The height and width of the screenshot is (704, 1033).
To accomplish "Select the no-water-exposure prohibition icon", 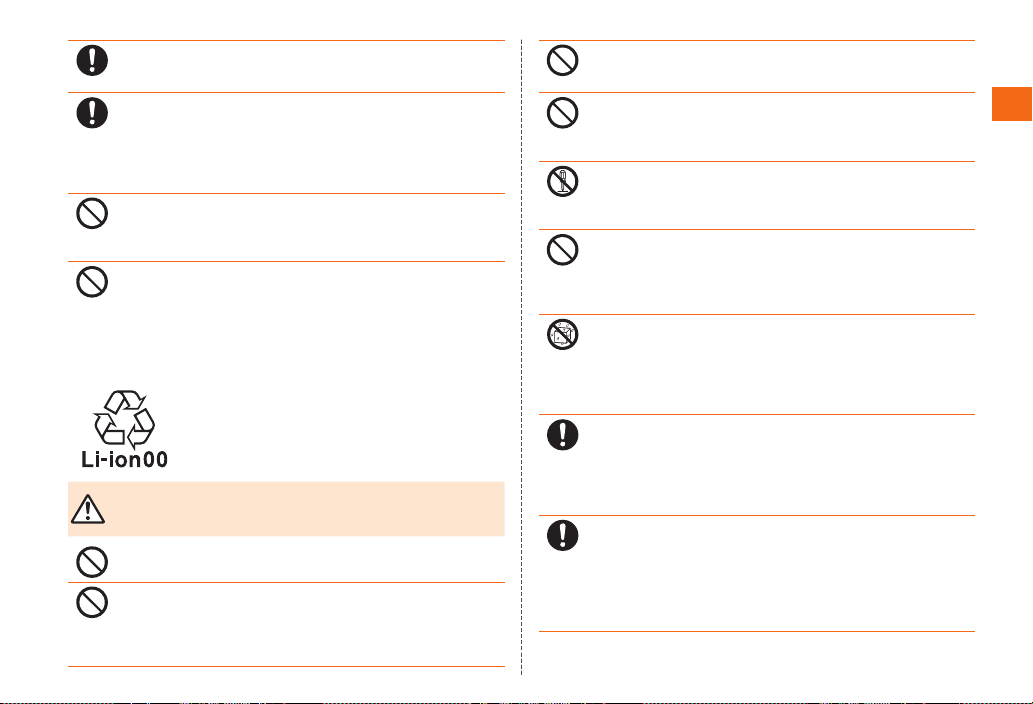I will click(563, 335).
